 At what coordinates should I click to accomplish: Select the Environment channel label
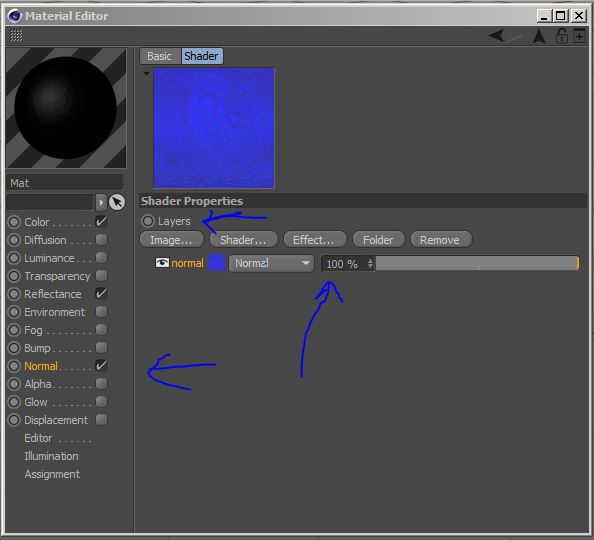tap(55, 312)
